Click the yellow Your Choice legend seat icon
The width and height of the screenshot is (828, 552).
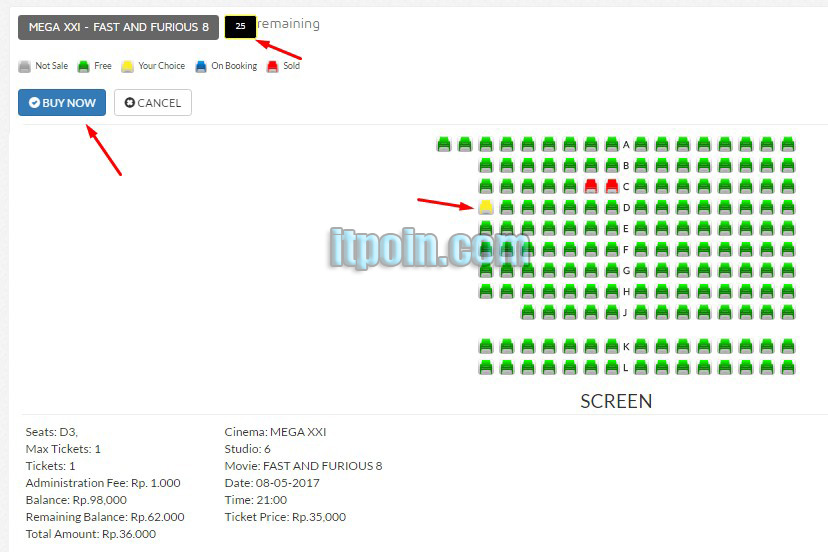pyautogui.click(x=127, y=67)
